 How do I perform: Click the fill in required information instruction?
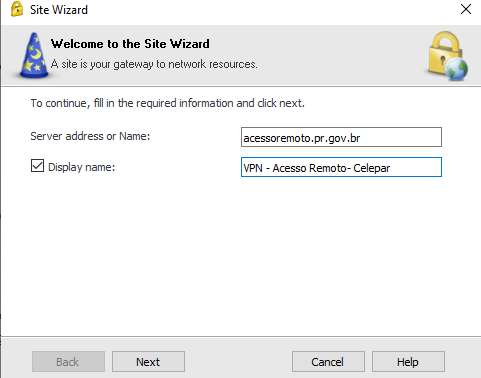click(x=168, y=103)
